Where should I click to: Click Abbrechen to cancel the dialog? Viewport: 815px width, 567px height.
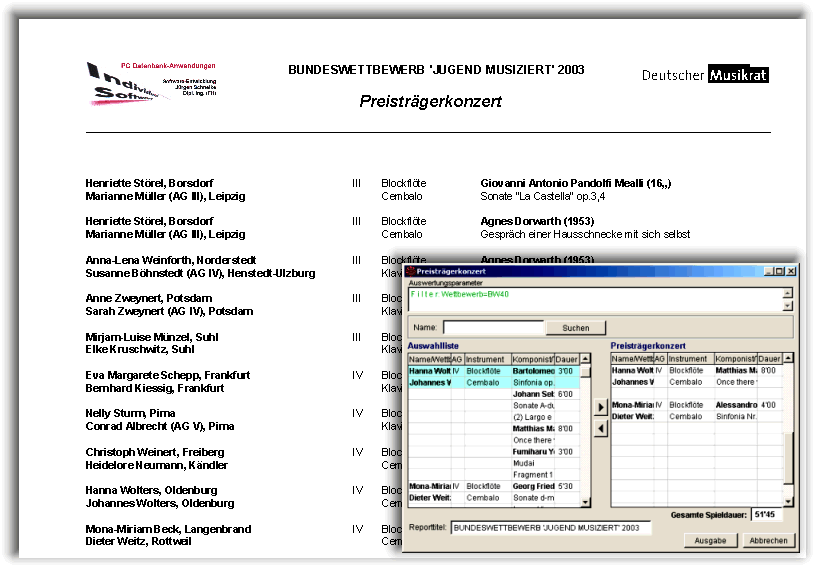769,540
